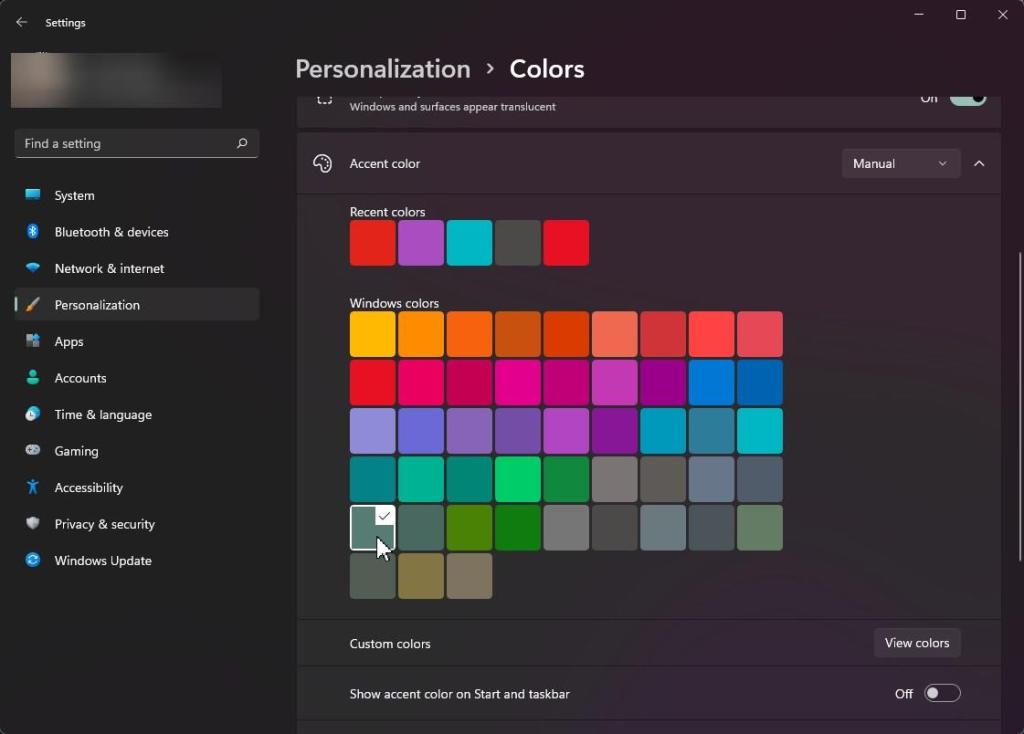
Task: Open the Accent color mode dropdown showing Manual
Action: [x=899, y=163]
